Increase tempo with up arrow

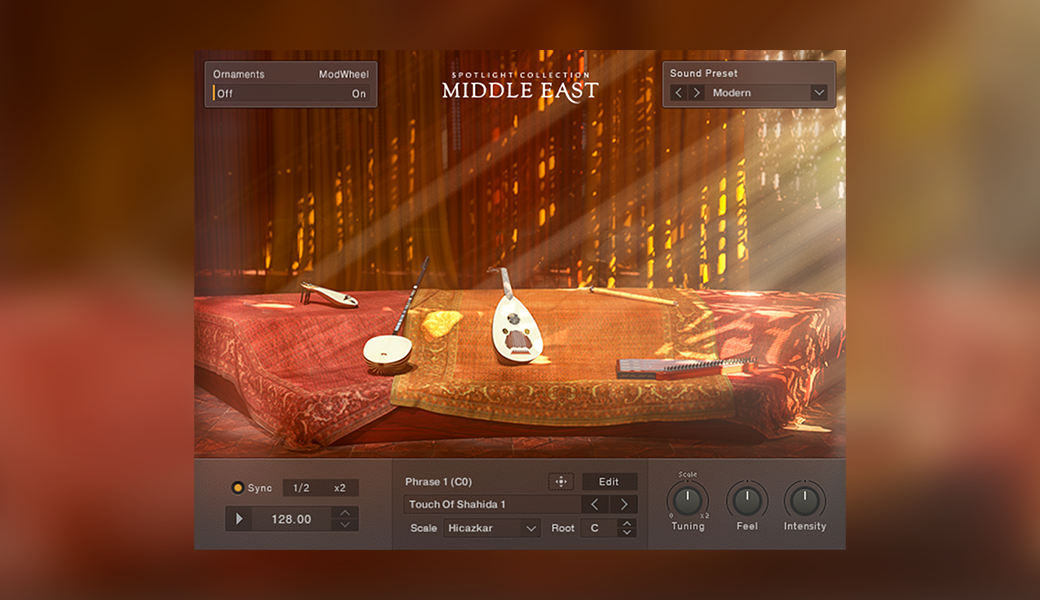click(x=345, y=513)
